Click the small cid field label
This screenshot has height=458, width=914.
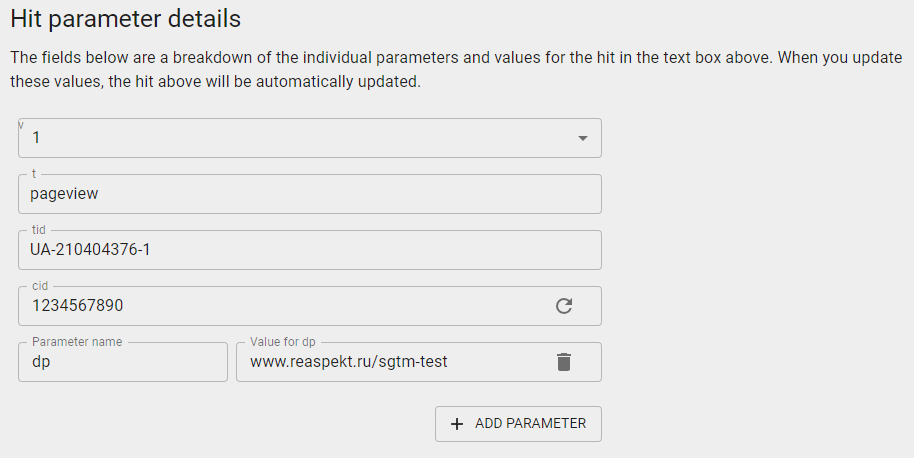[x=40, y=286]
